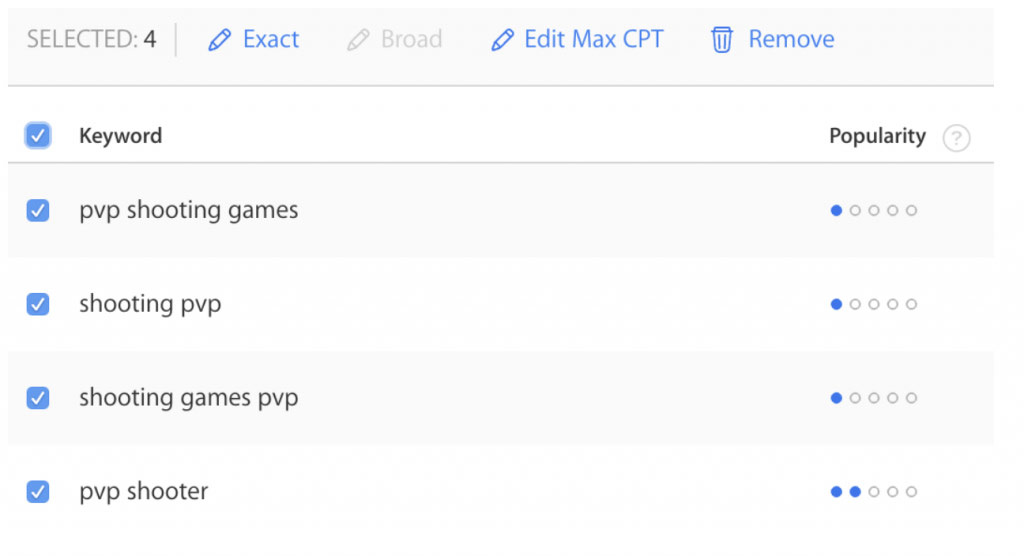Uncheck the 'pvp shooting games' checkbox
This screenshot has height=556, width=1024.
(x=38, y=210)
